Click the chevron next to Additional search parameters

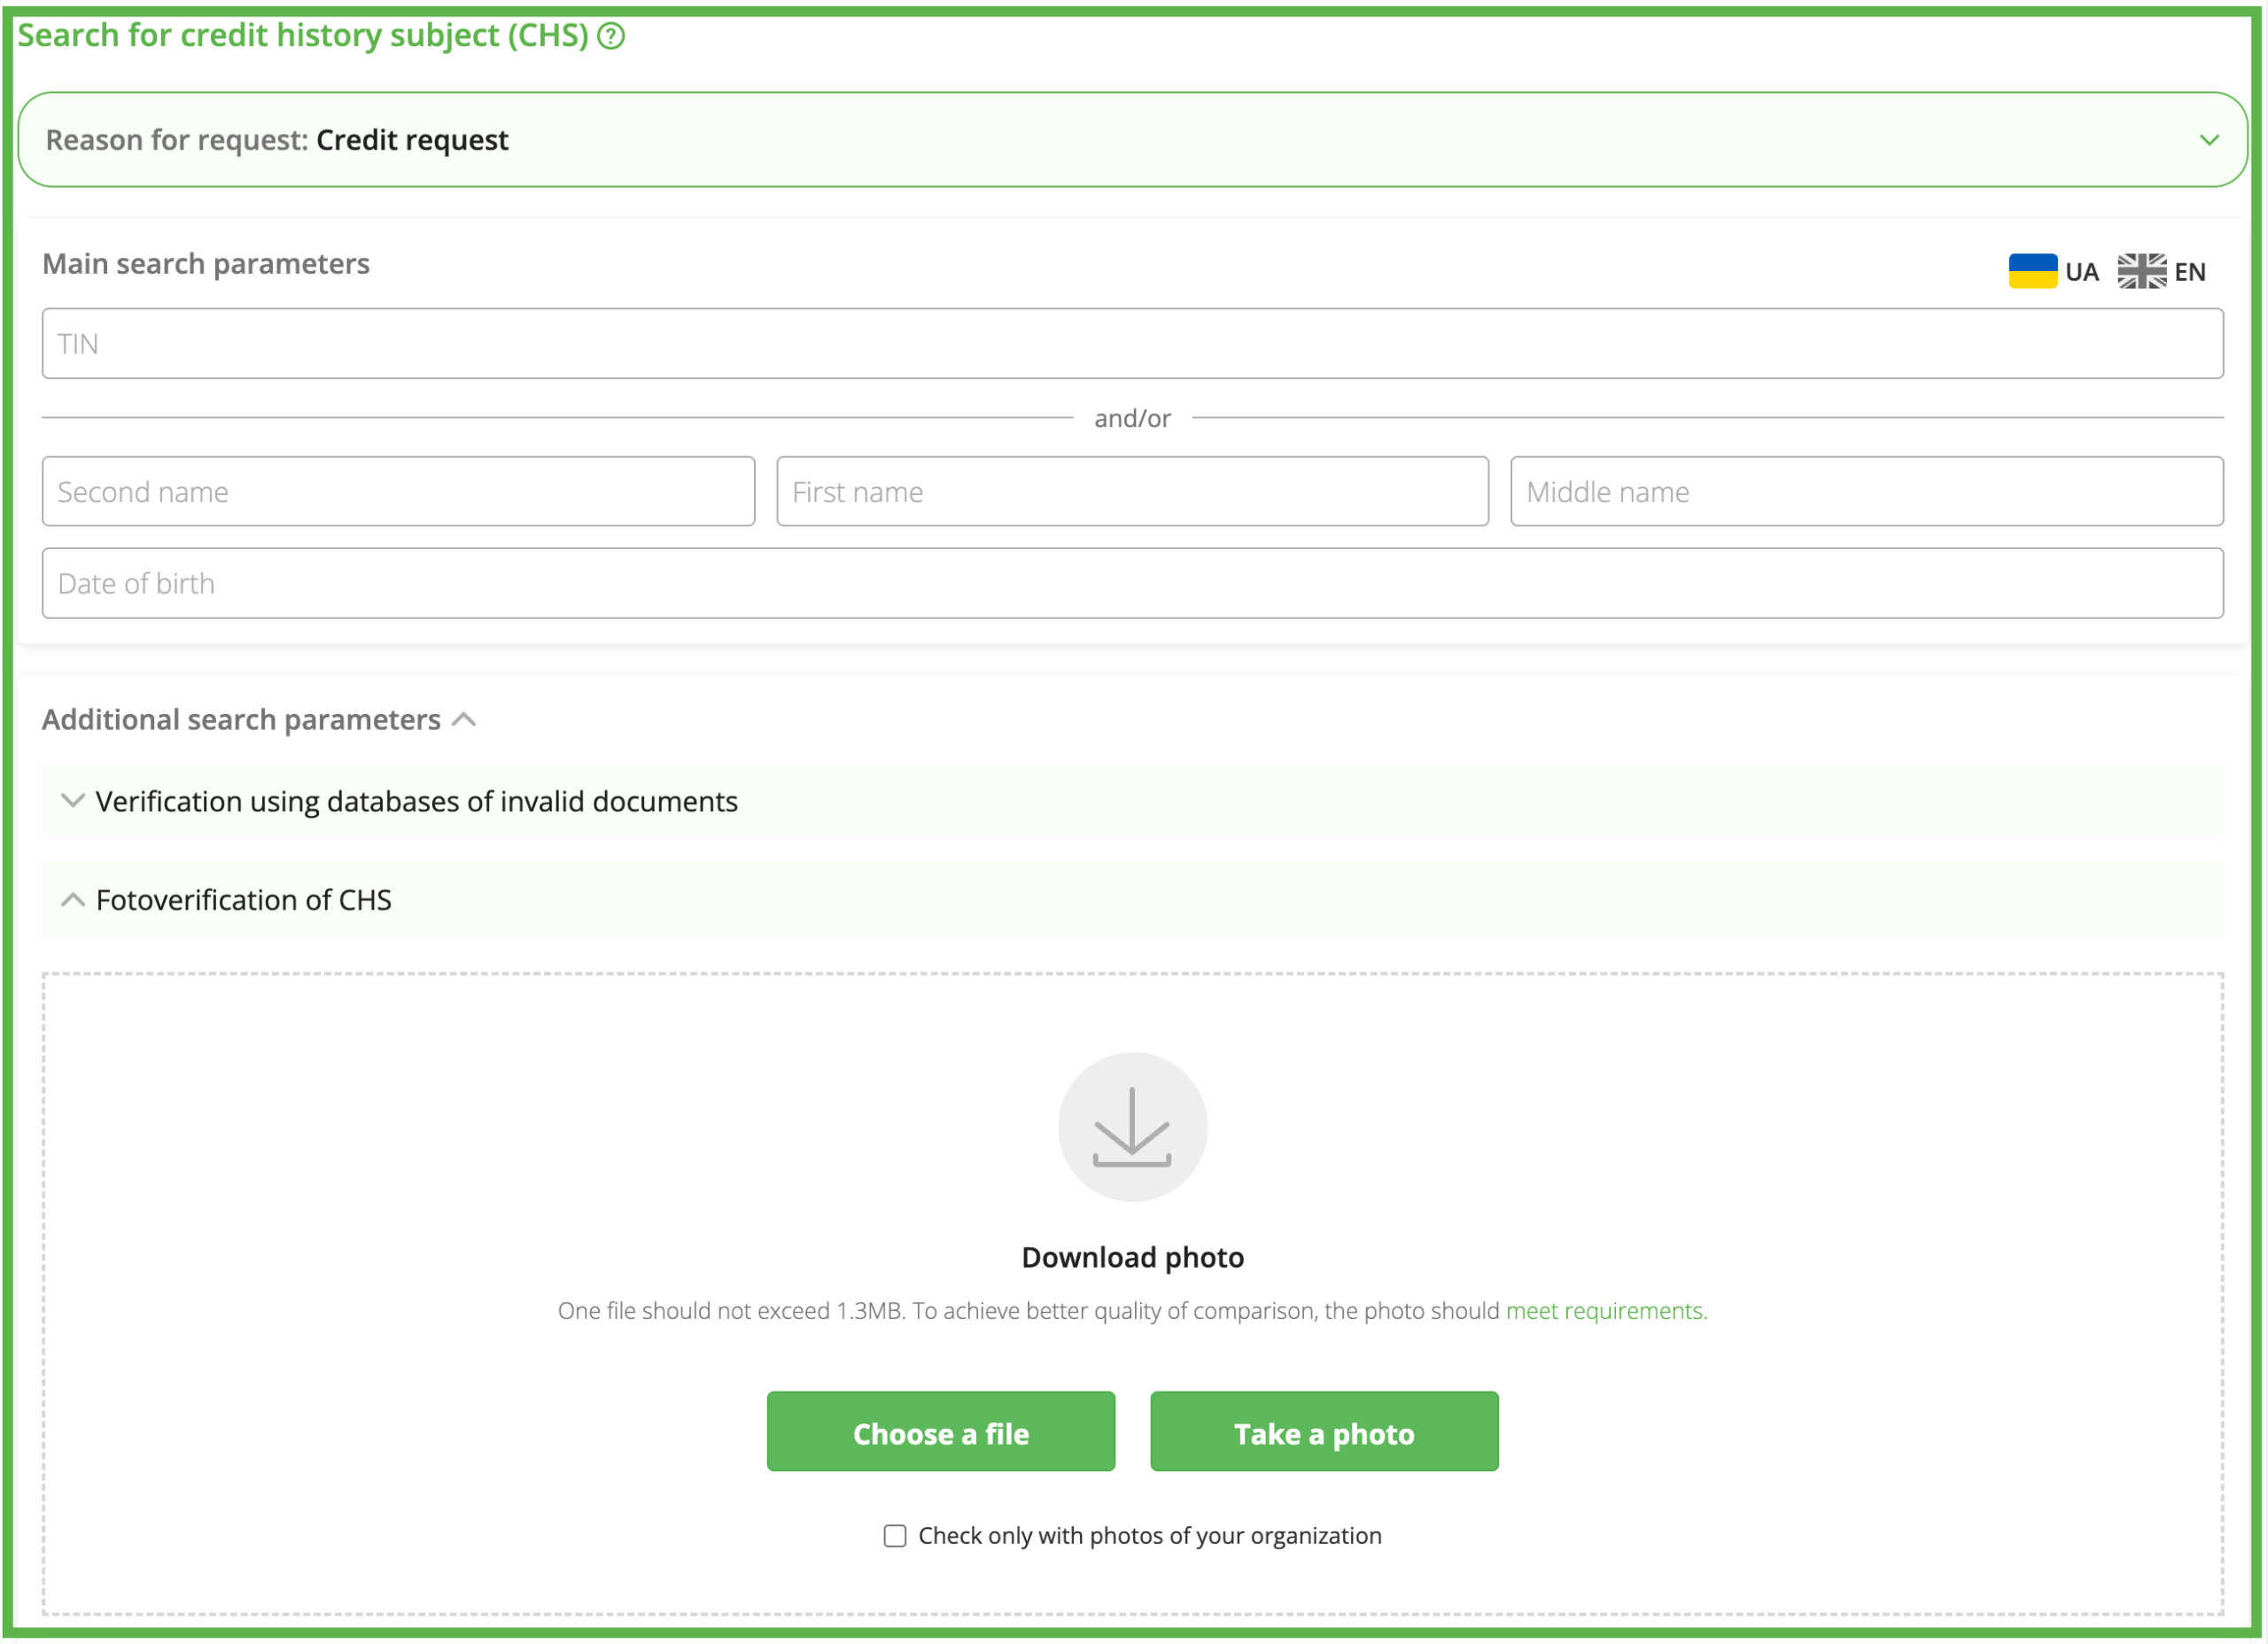click(x=464, y=720)
